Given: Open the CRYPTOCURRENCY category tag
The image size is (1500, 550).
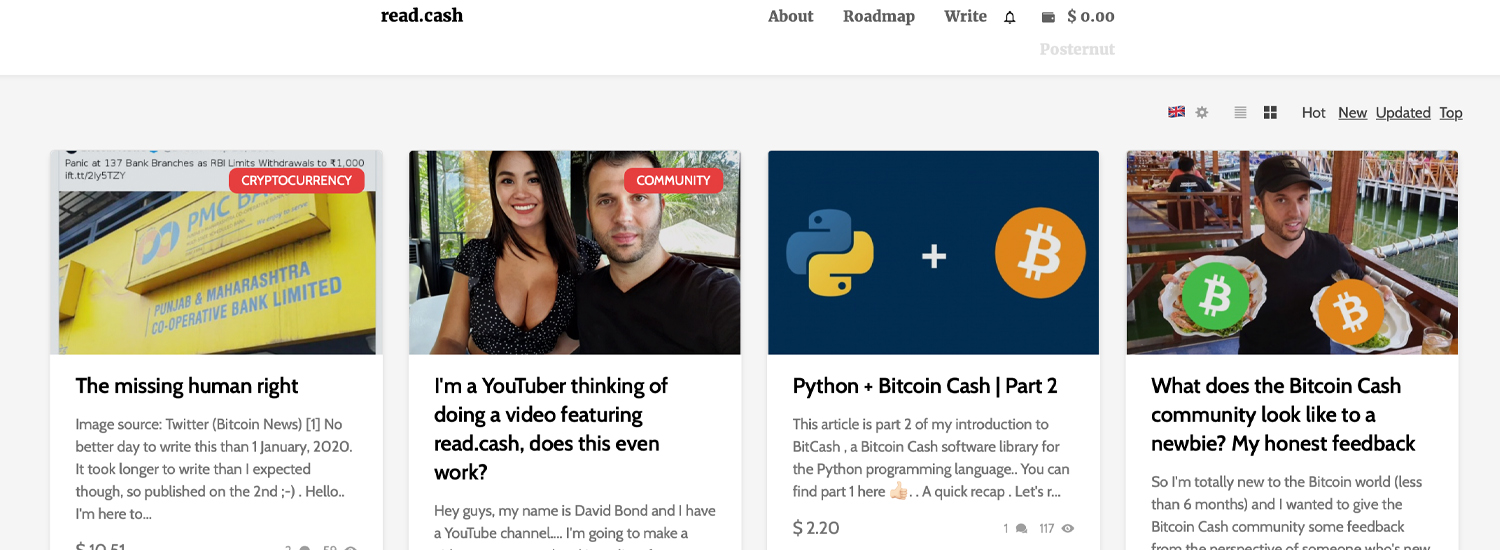Looking at the screenshot, I should coord(297,180).
